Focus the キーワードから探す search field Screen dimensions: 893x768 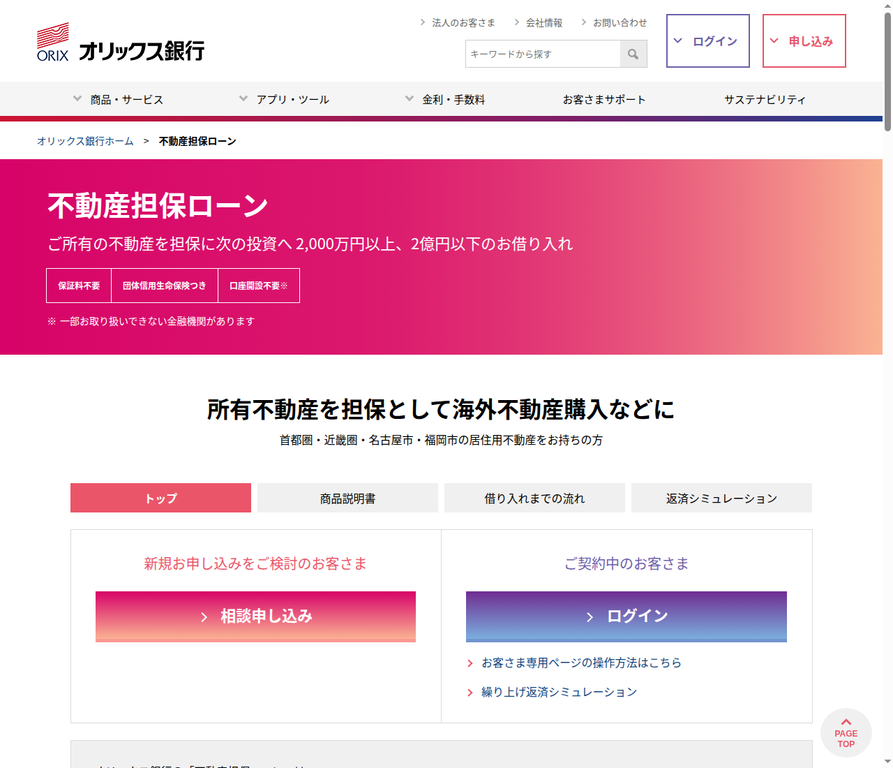pos(543,54)
